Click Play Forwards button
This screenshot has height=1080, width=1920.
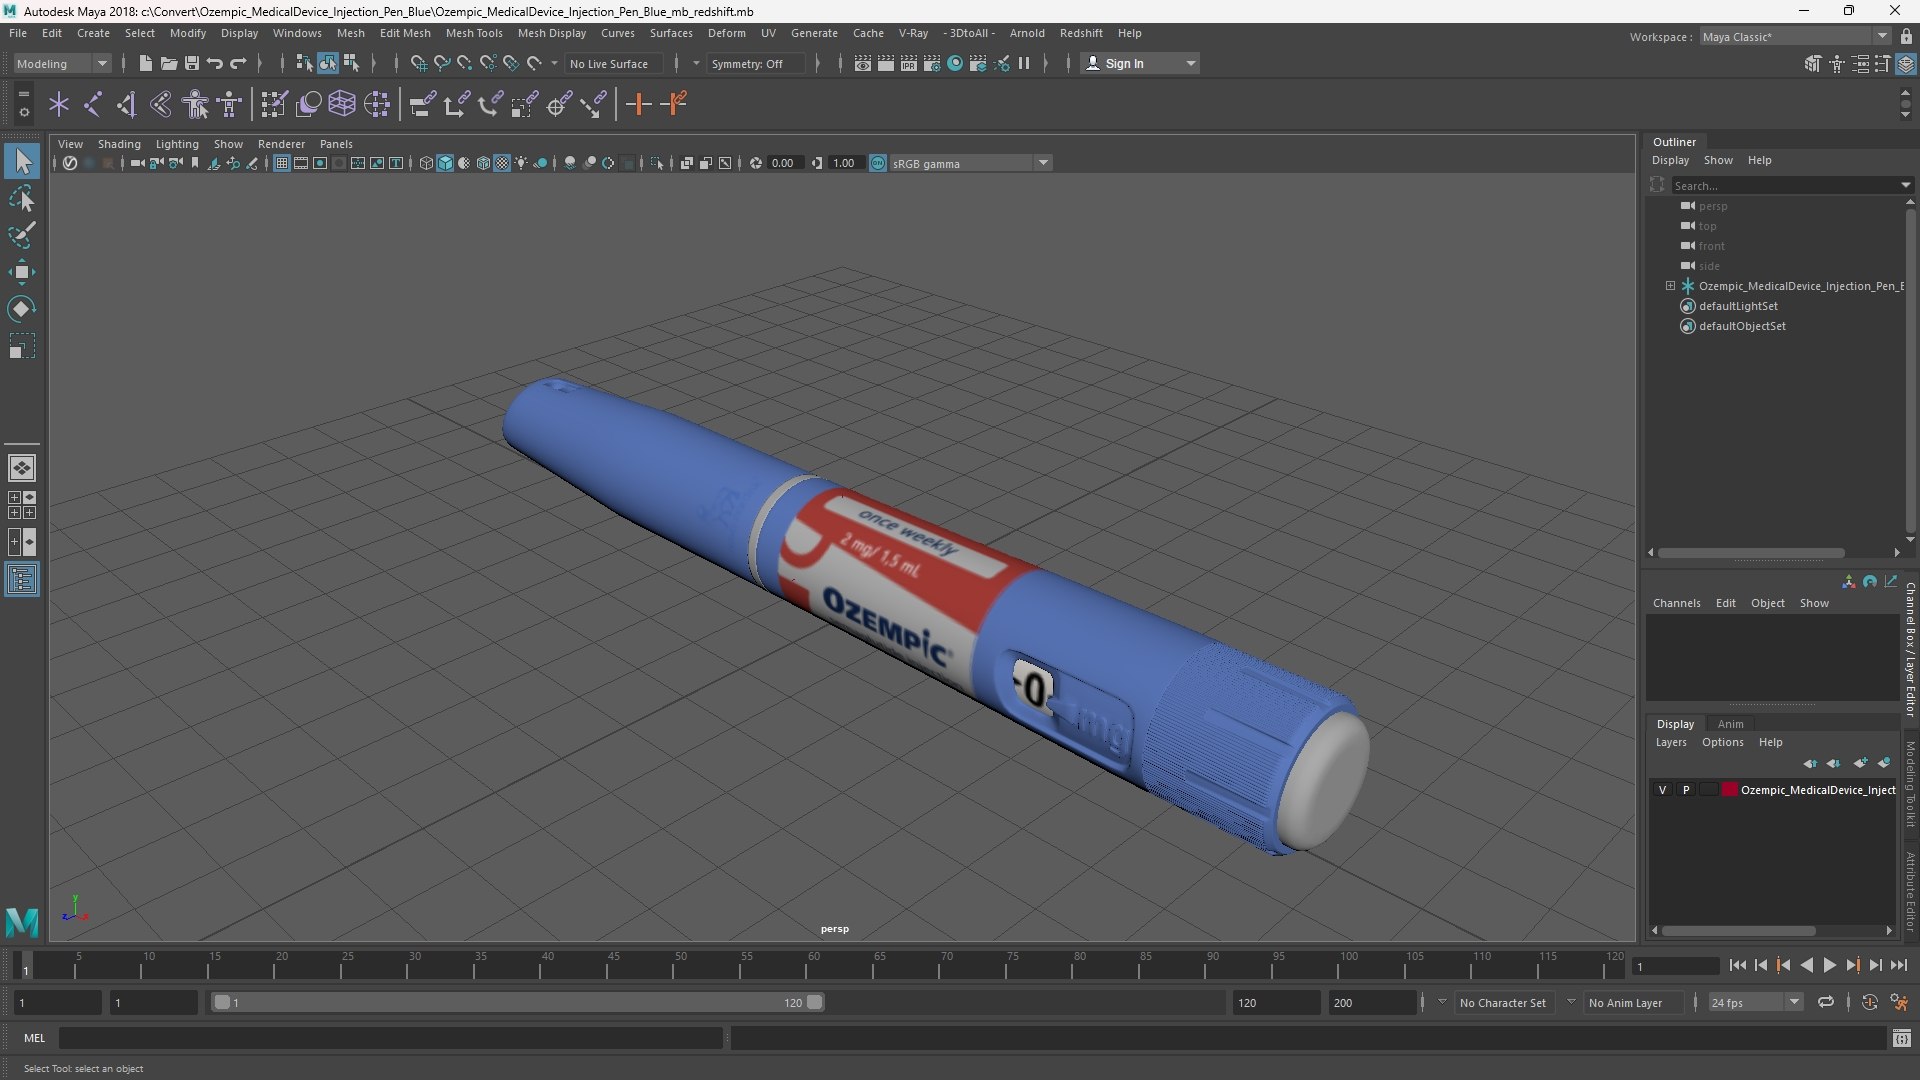tap(1829, 965)
